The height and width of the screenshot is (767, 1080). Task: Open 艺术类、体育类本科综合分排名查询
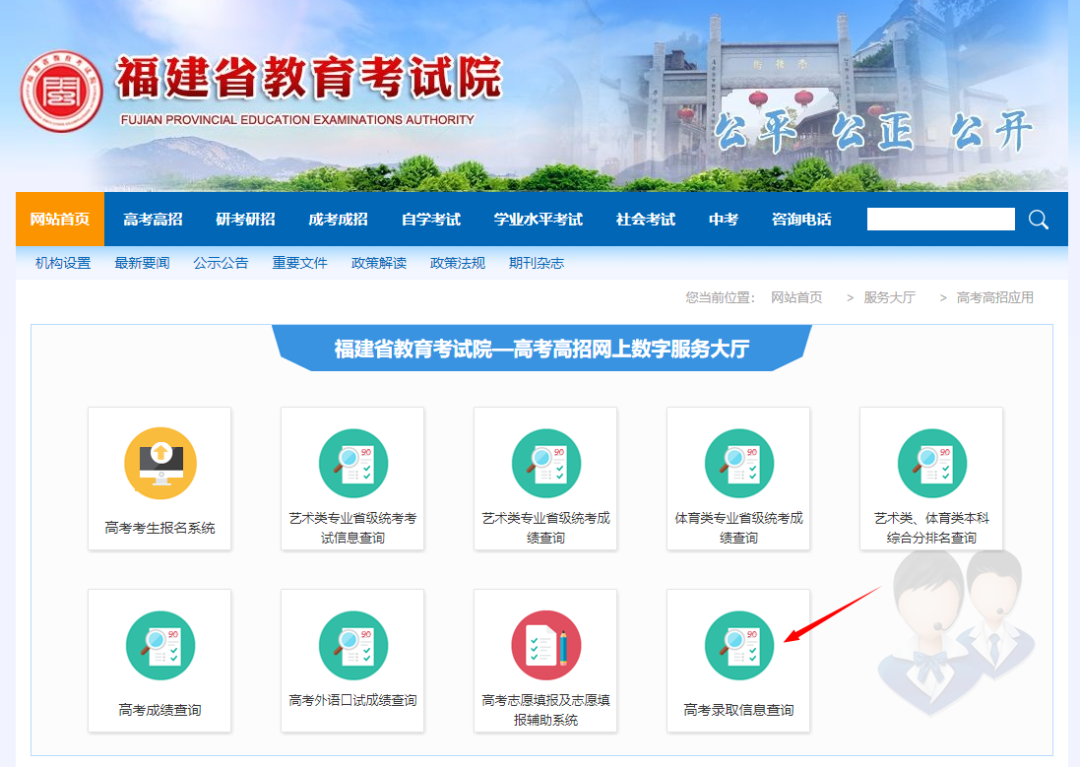point(931,479)
